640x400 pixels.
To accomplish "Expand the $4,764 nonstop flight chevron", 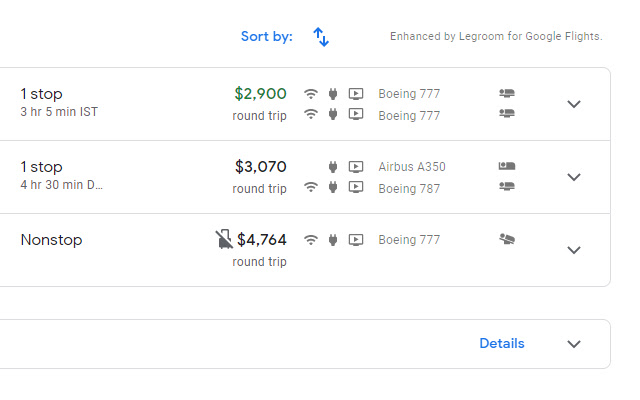I will point(574,250).
